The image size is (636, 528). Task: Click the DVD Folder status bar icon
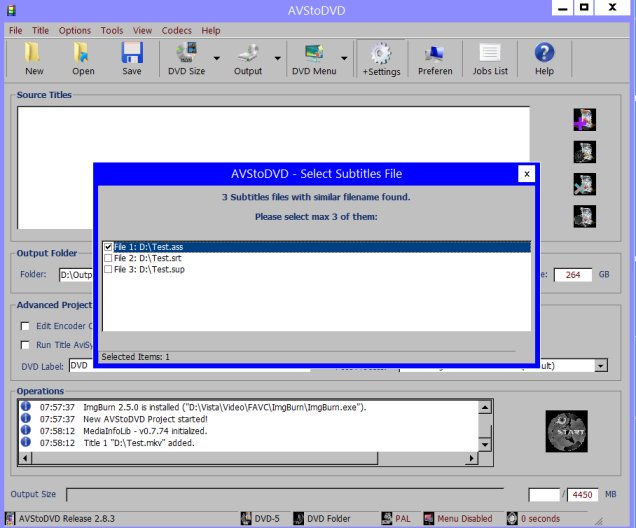pos(299,518)
